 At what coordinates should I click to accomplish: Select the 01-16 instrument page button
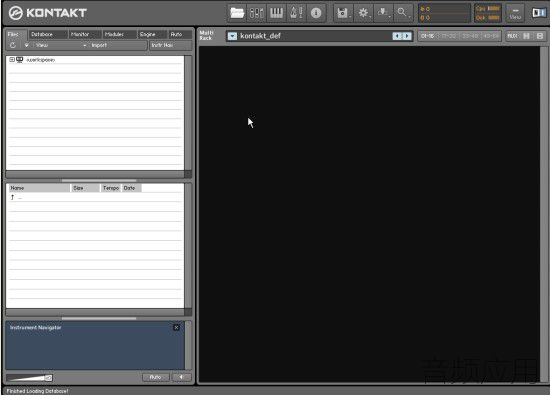click(x=428, y=36)
